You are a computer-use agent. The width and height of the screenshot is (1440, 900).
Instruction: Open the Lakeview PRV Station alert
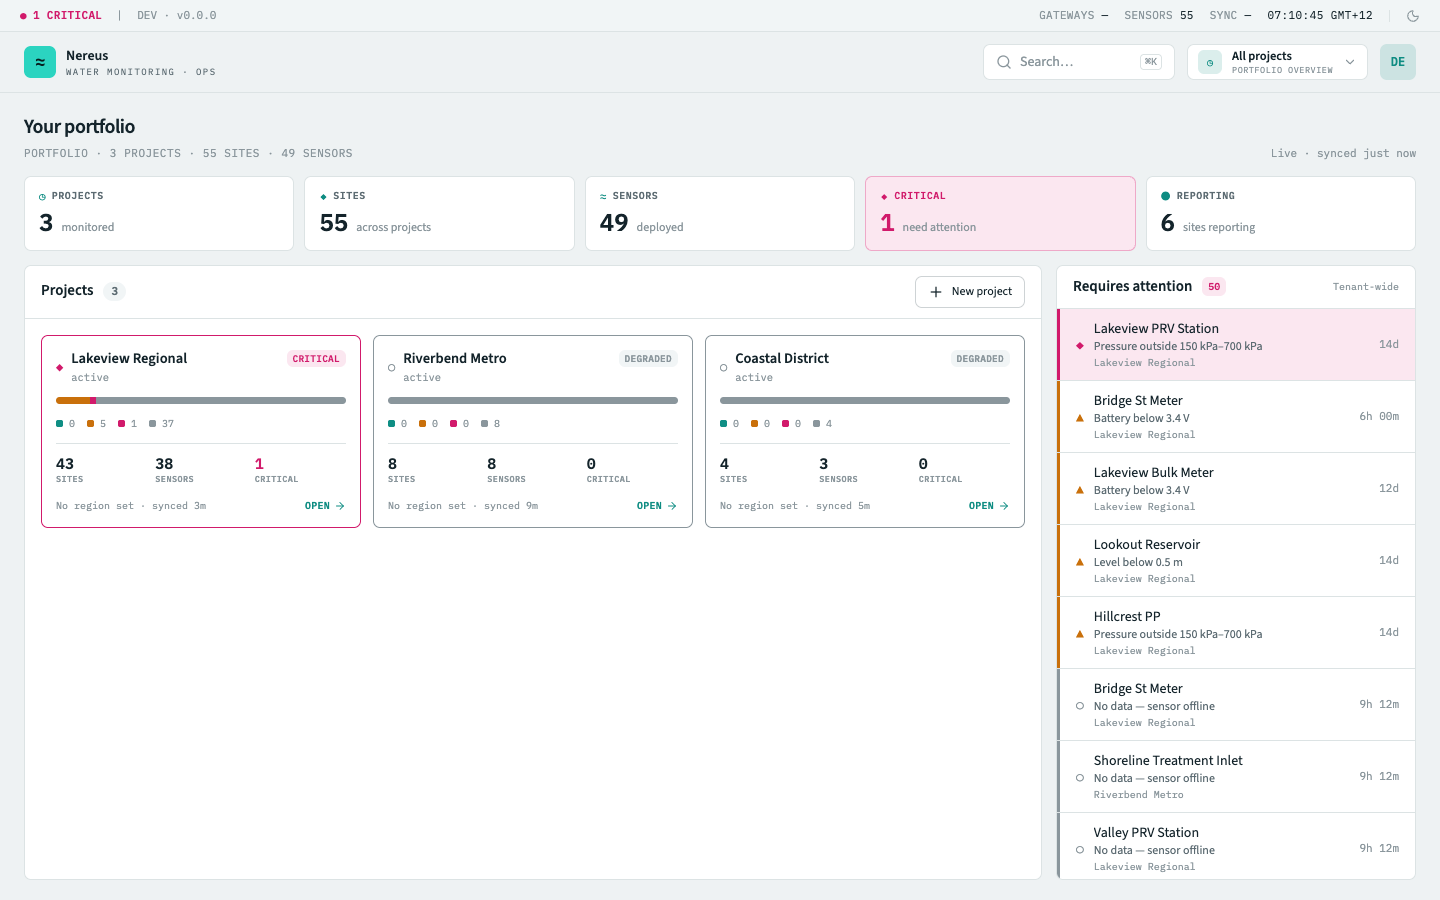click(x=1236, y=345)
